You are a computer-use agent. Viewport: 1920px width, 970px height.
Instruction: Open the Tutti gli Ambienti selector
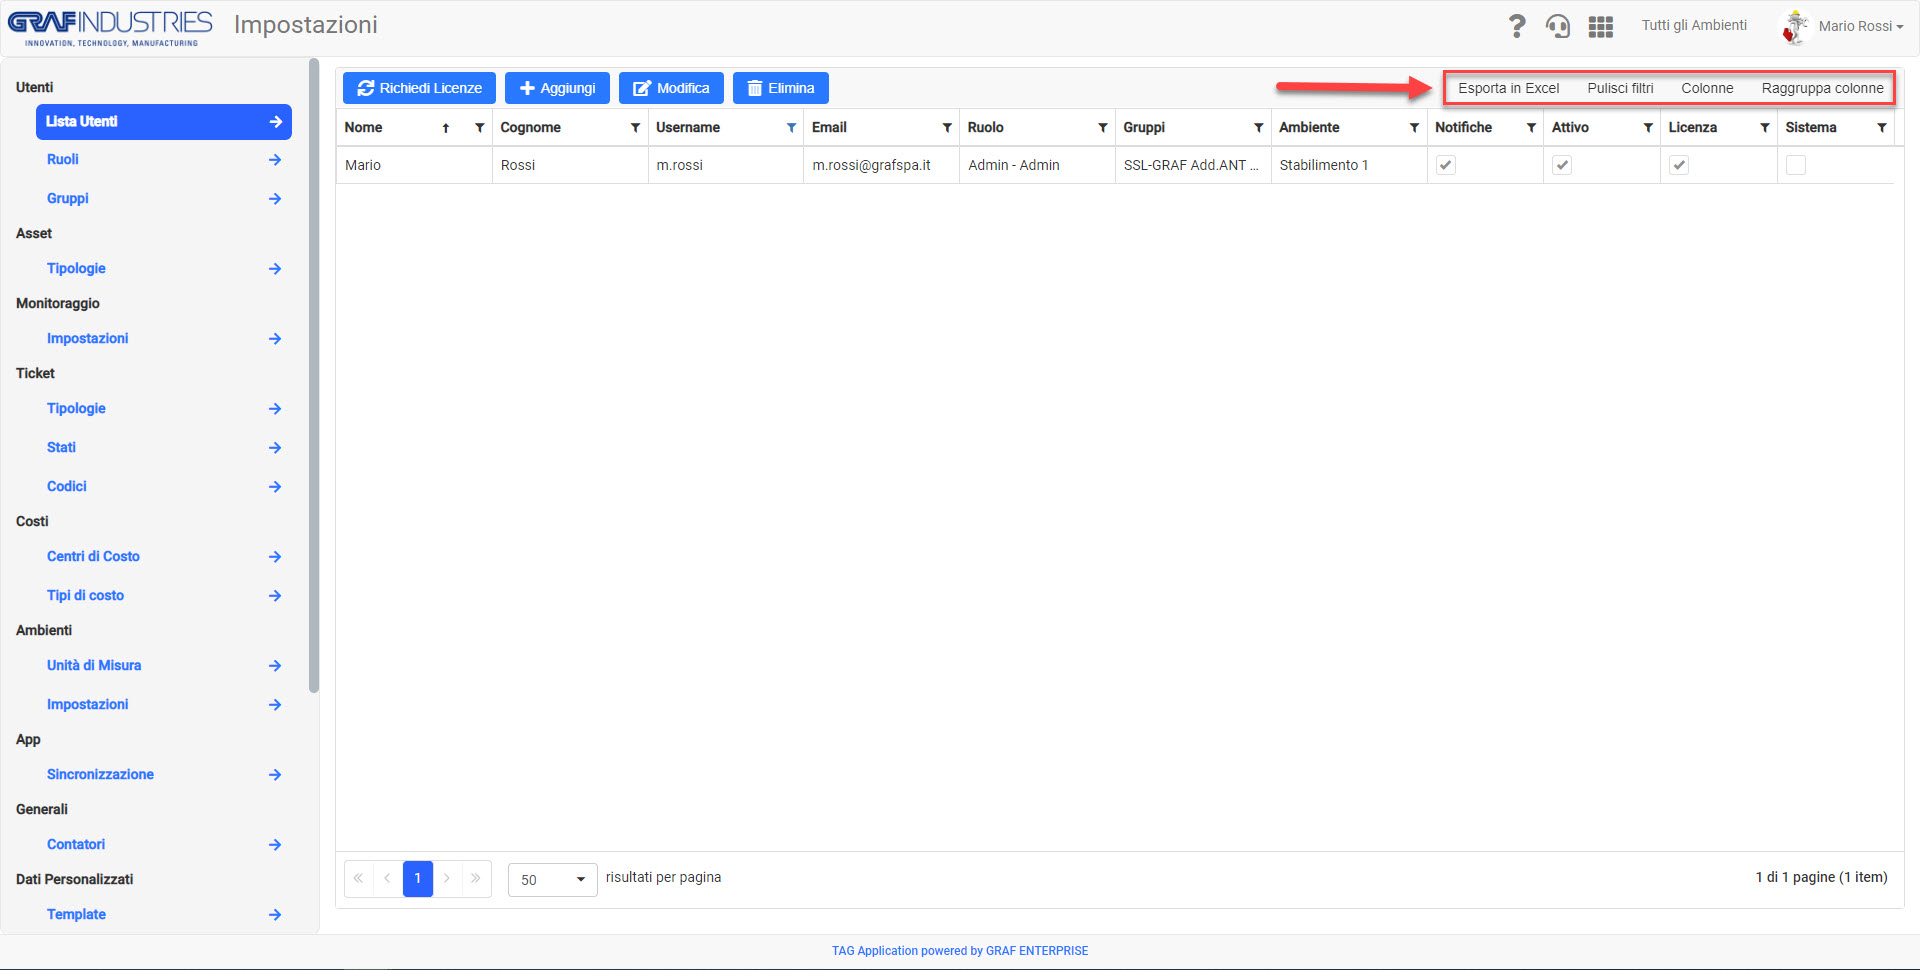click(x=1694, y=25)
